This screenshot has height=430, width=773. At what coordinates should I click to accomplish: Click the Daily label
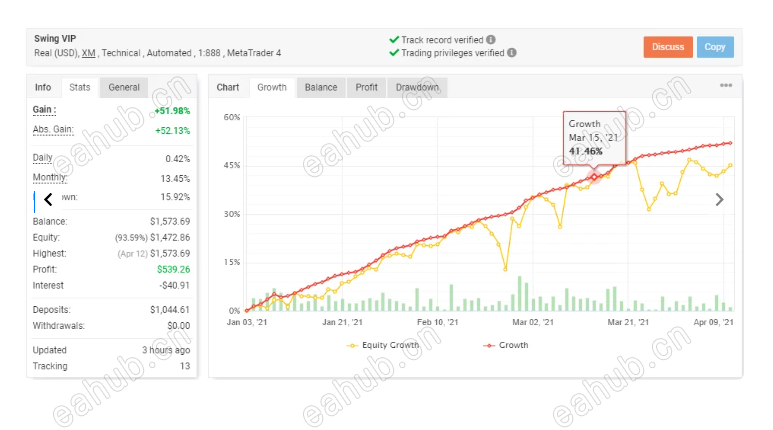tap(42, 158)
